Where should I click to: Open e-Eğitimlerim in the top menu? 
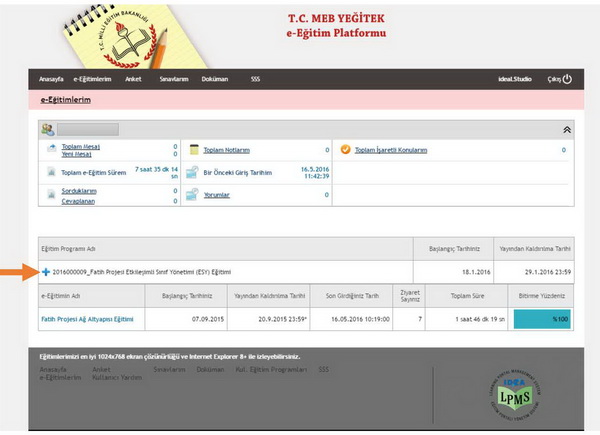click(92, 79)
